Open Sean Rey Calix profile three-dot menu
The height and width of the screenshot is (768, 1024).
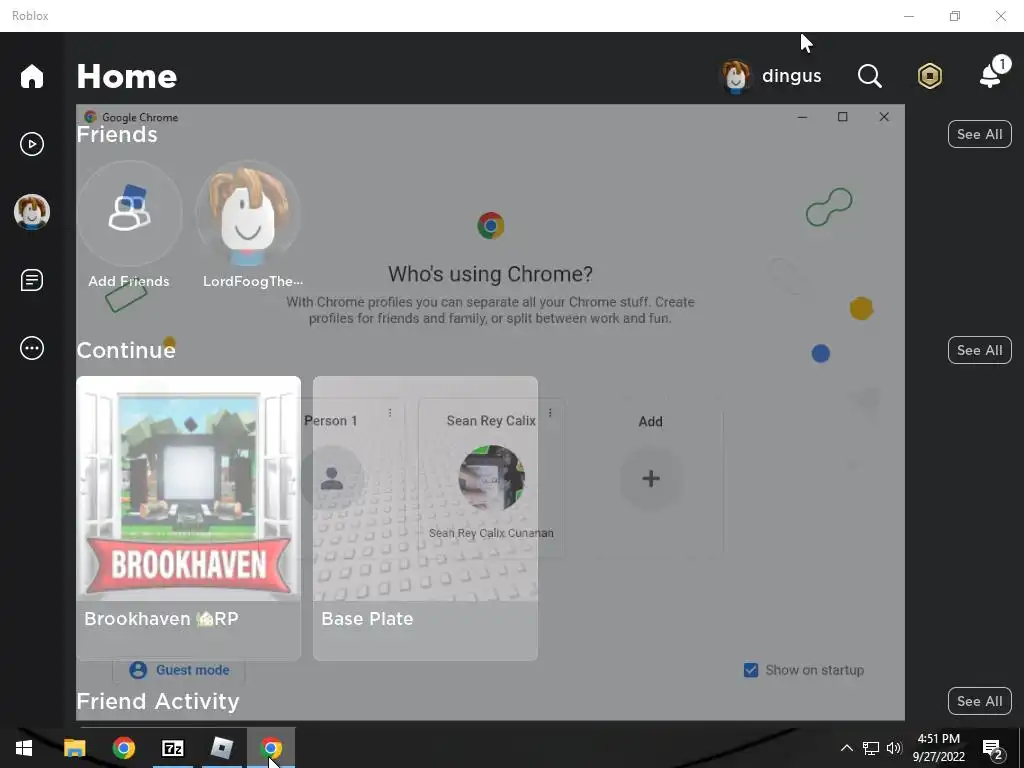[550, 413]
